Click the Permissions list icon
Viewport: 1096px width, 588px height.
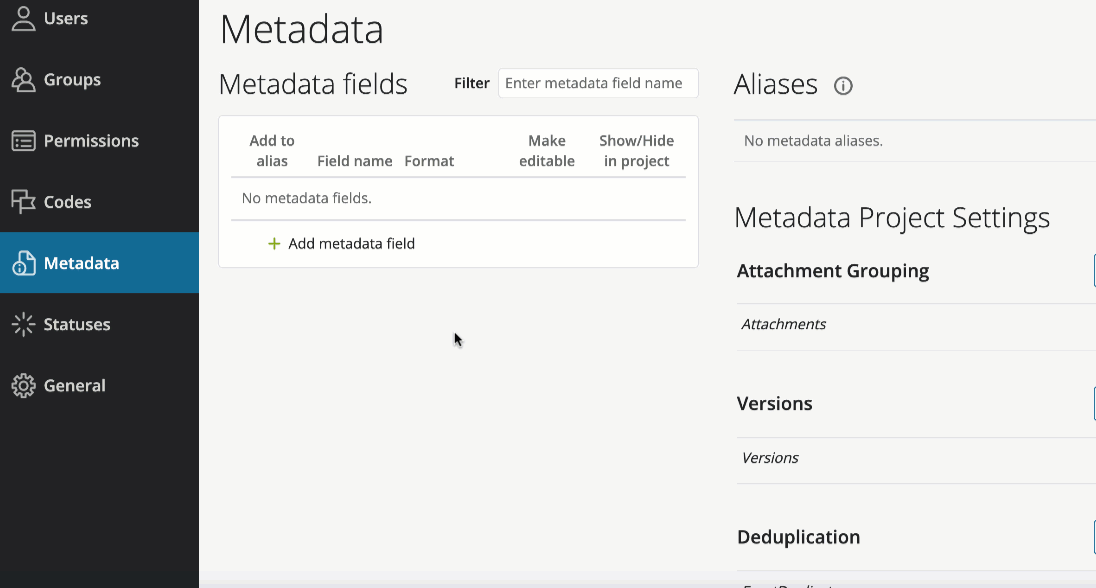[23, 141]
